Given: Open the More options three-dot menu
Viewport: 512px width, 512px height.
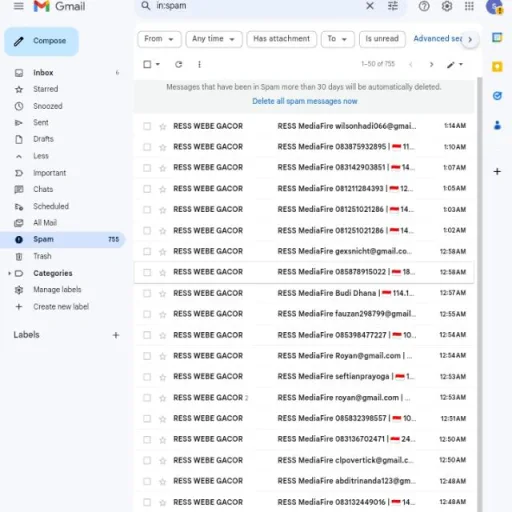Looking at the screenshot, I should point(199,64).
